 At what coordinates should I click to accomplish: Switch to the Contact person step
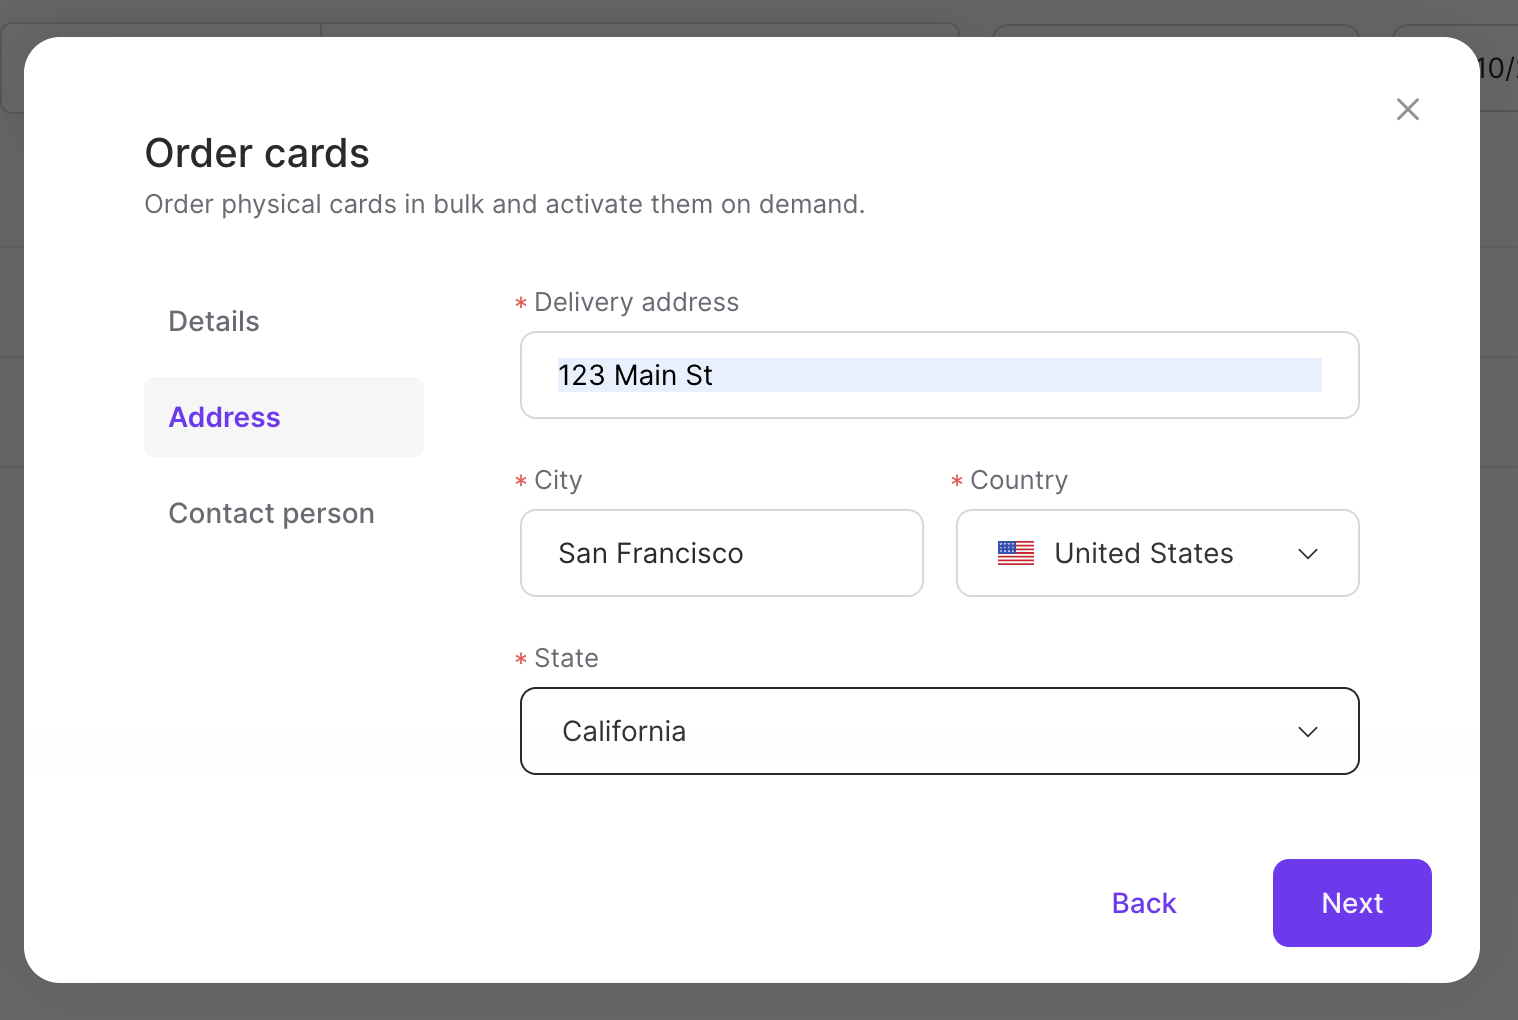point(271,513)
